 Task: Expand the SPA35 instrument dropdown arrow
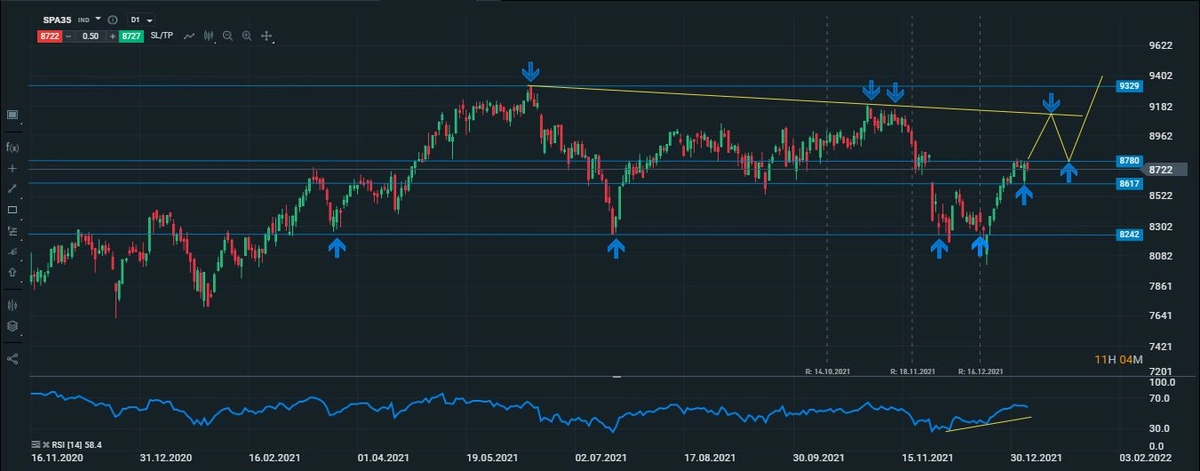point(98,19)
